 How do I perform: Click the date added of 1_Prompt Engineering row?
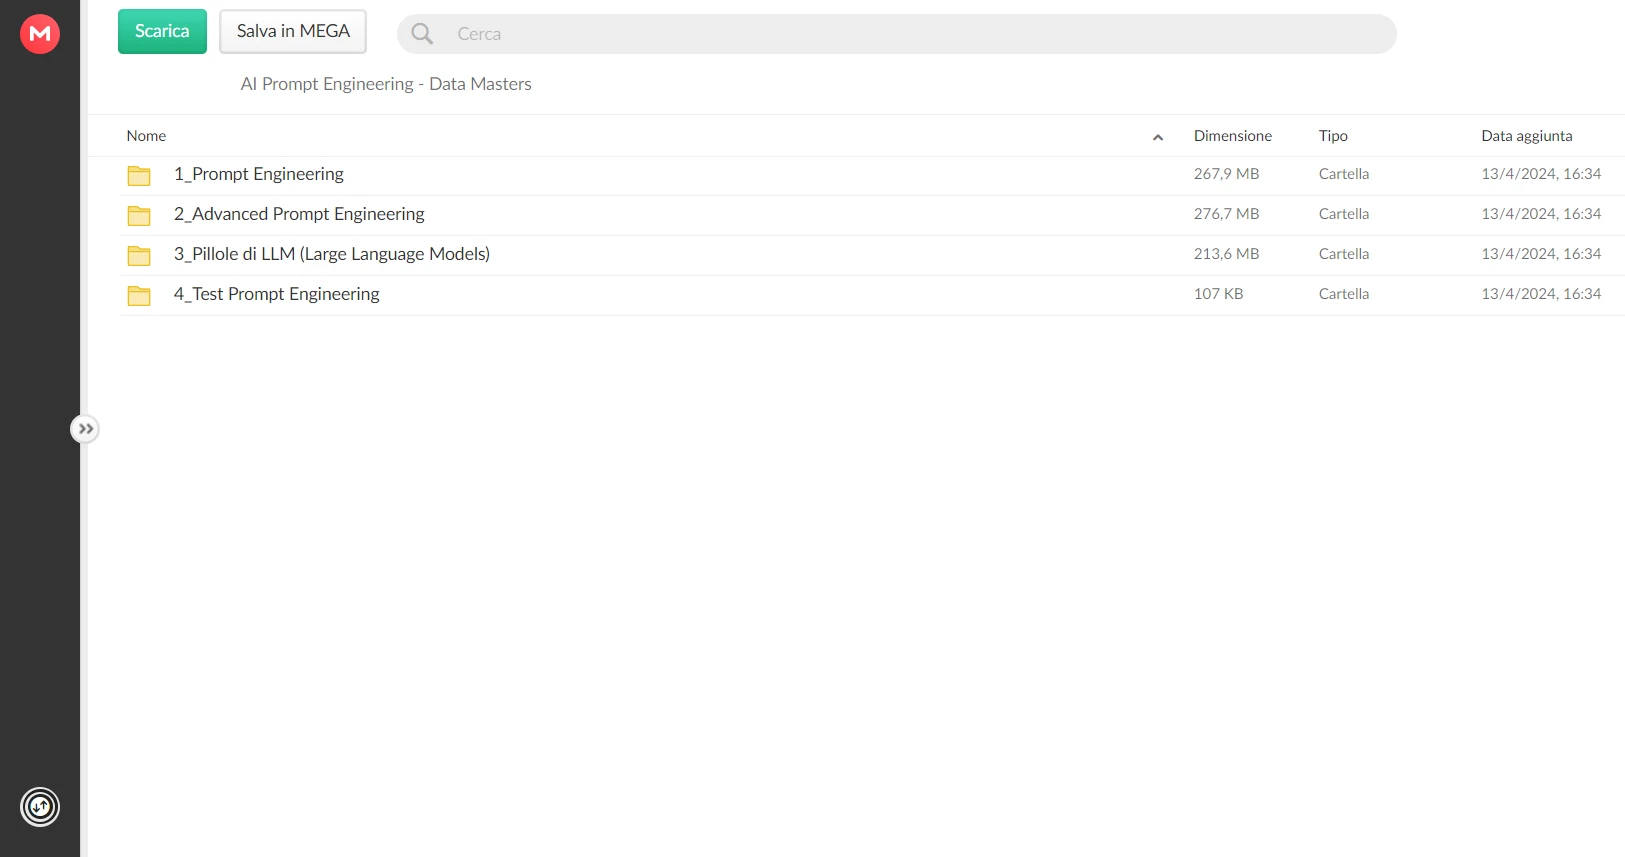coord(1541,174)
